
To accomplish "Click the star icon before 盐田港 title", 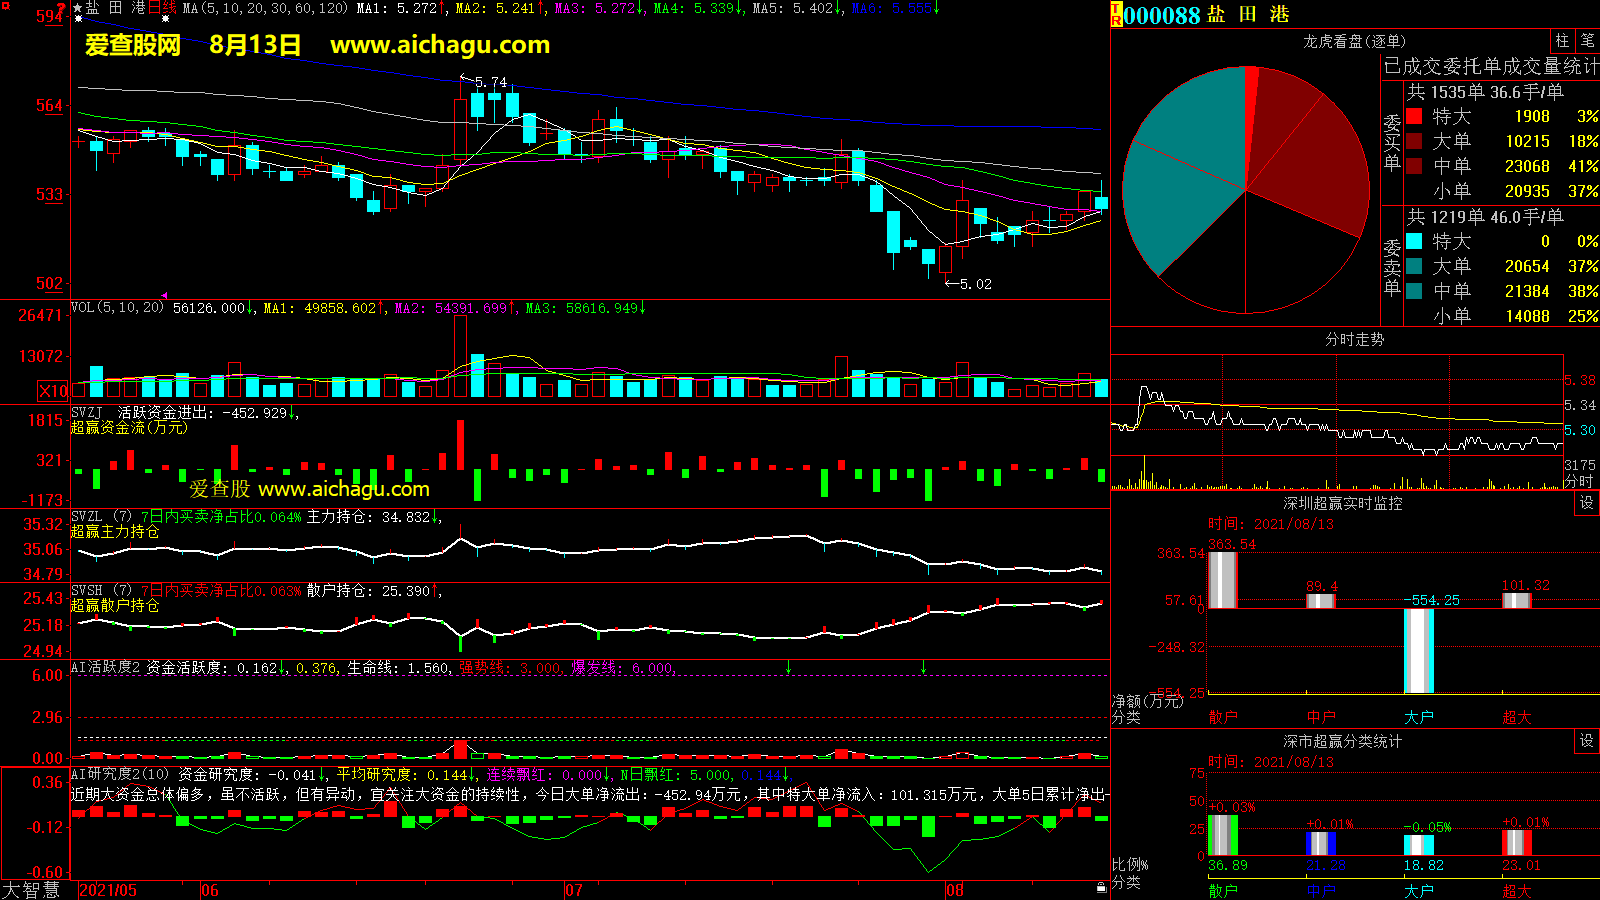I will coord(78,8).
